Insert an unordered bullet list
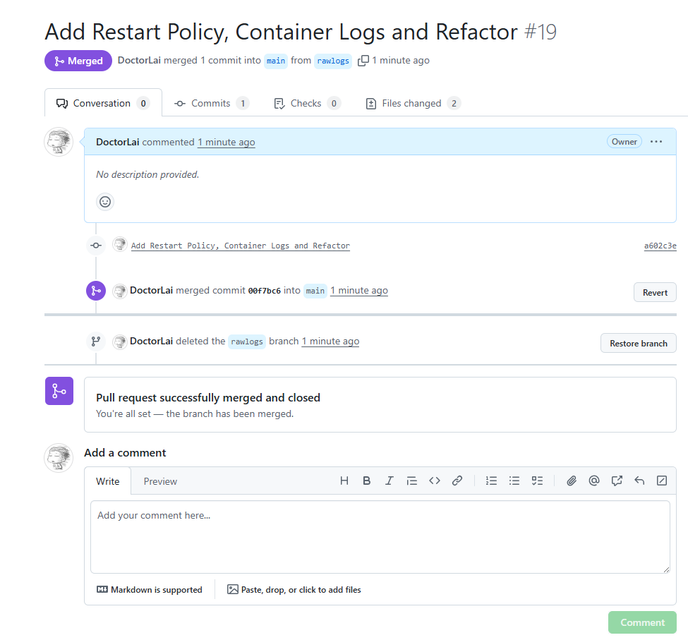 pyautogui.click(x=514, y=481)
